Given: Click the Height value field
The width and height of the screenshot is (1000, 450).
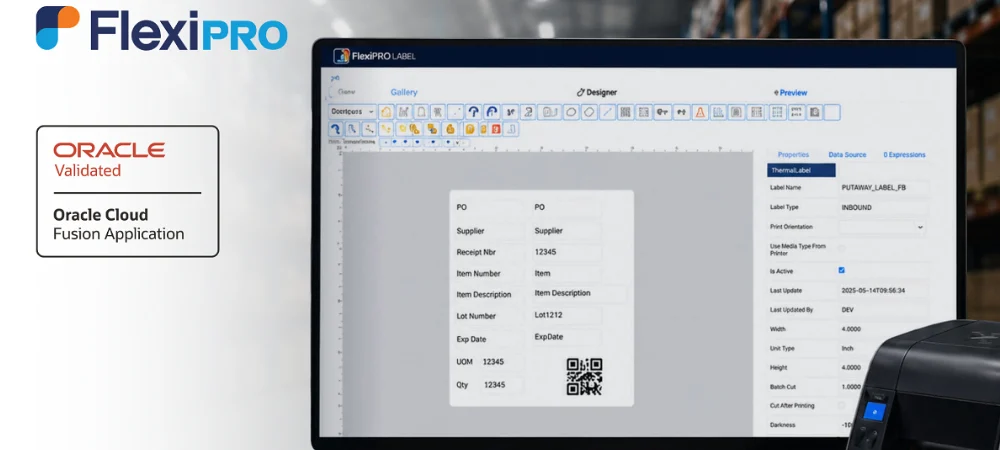Looking at the screenshot, I should point(853,368).
